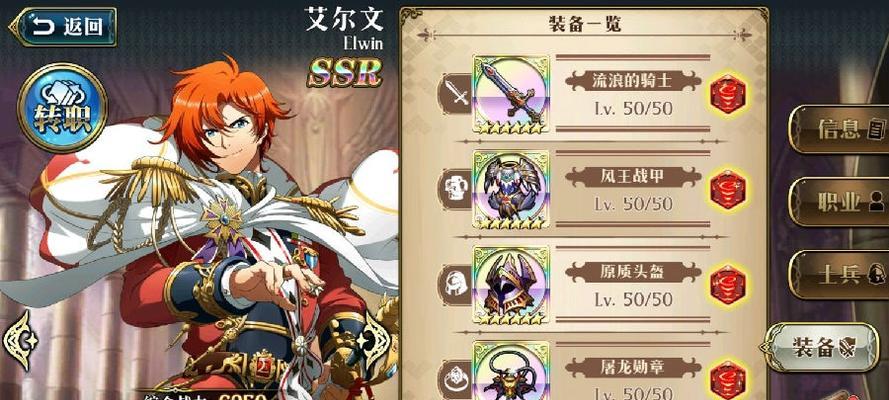The image size is (889, 400).
Task: Tap the helmet slot icon
Action: pyautogui.click(x=457, y=284)
